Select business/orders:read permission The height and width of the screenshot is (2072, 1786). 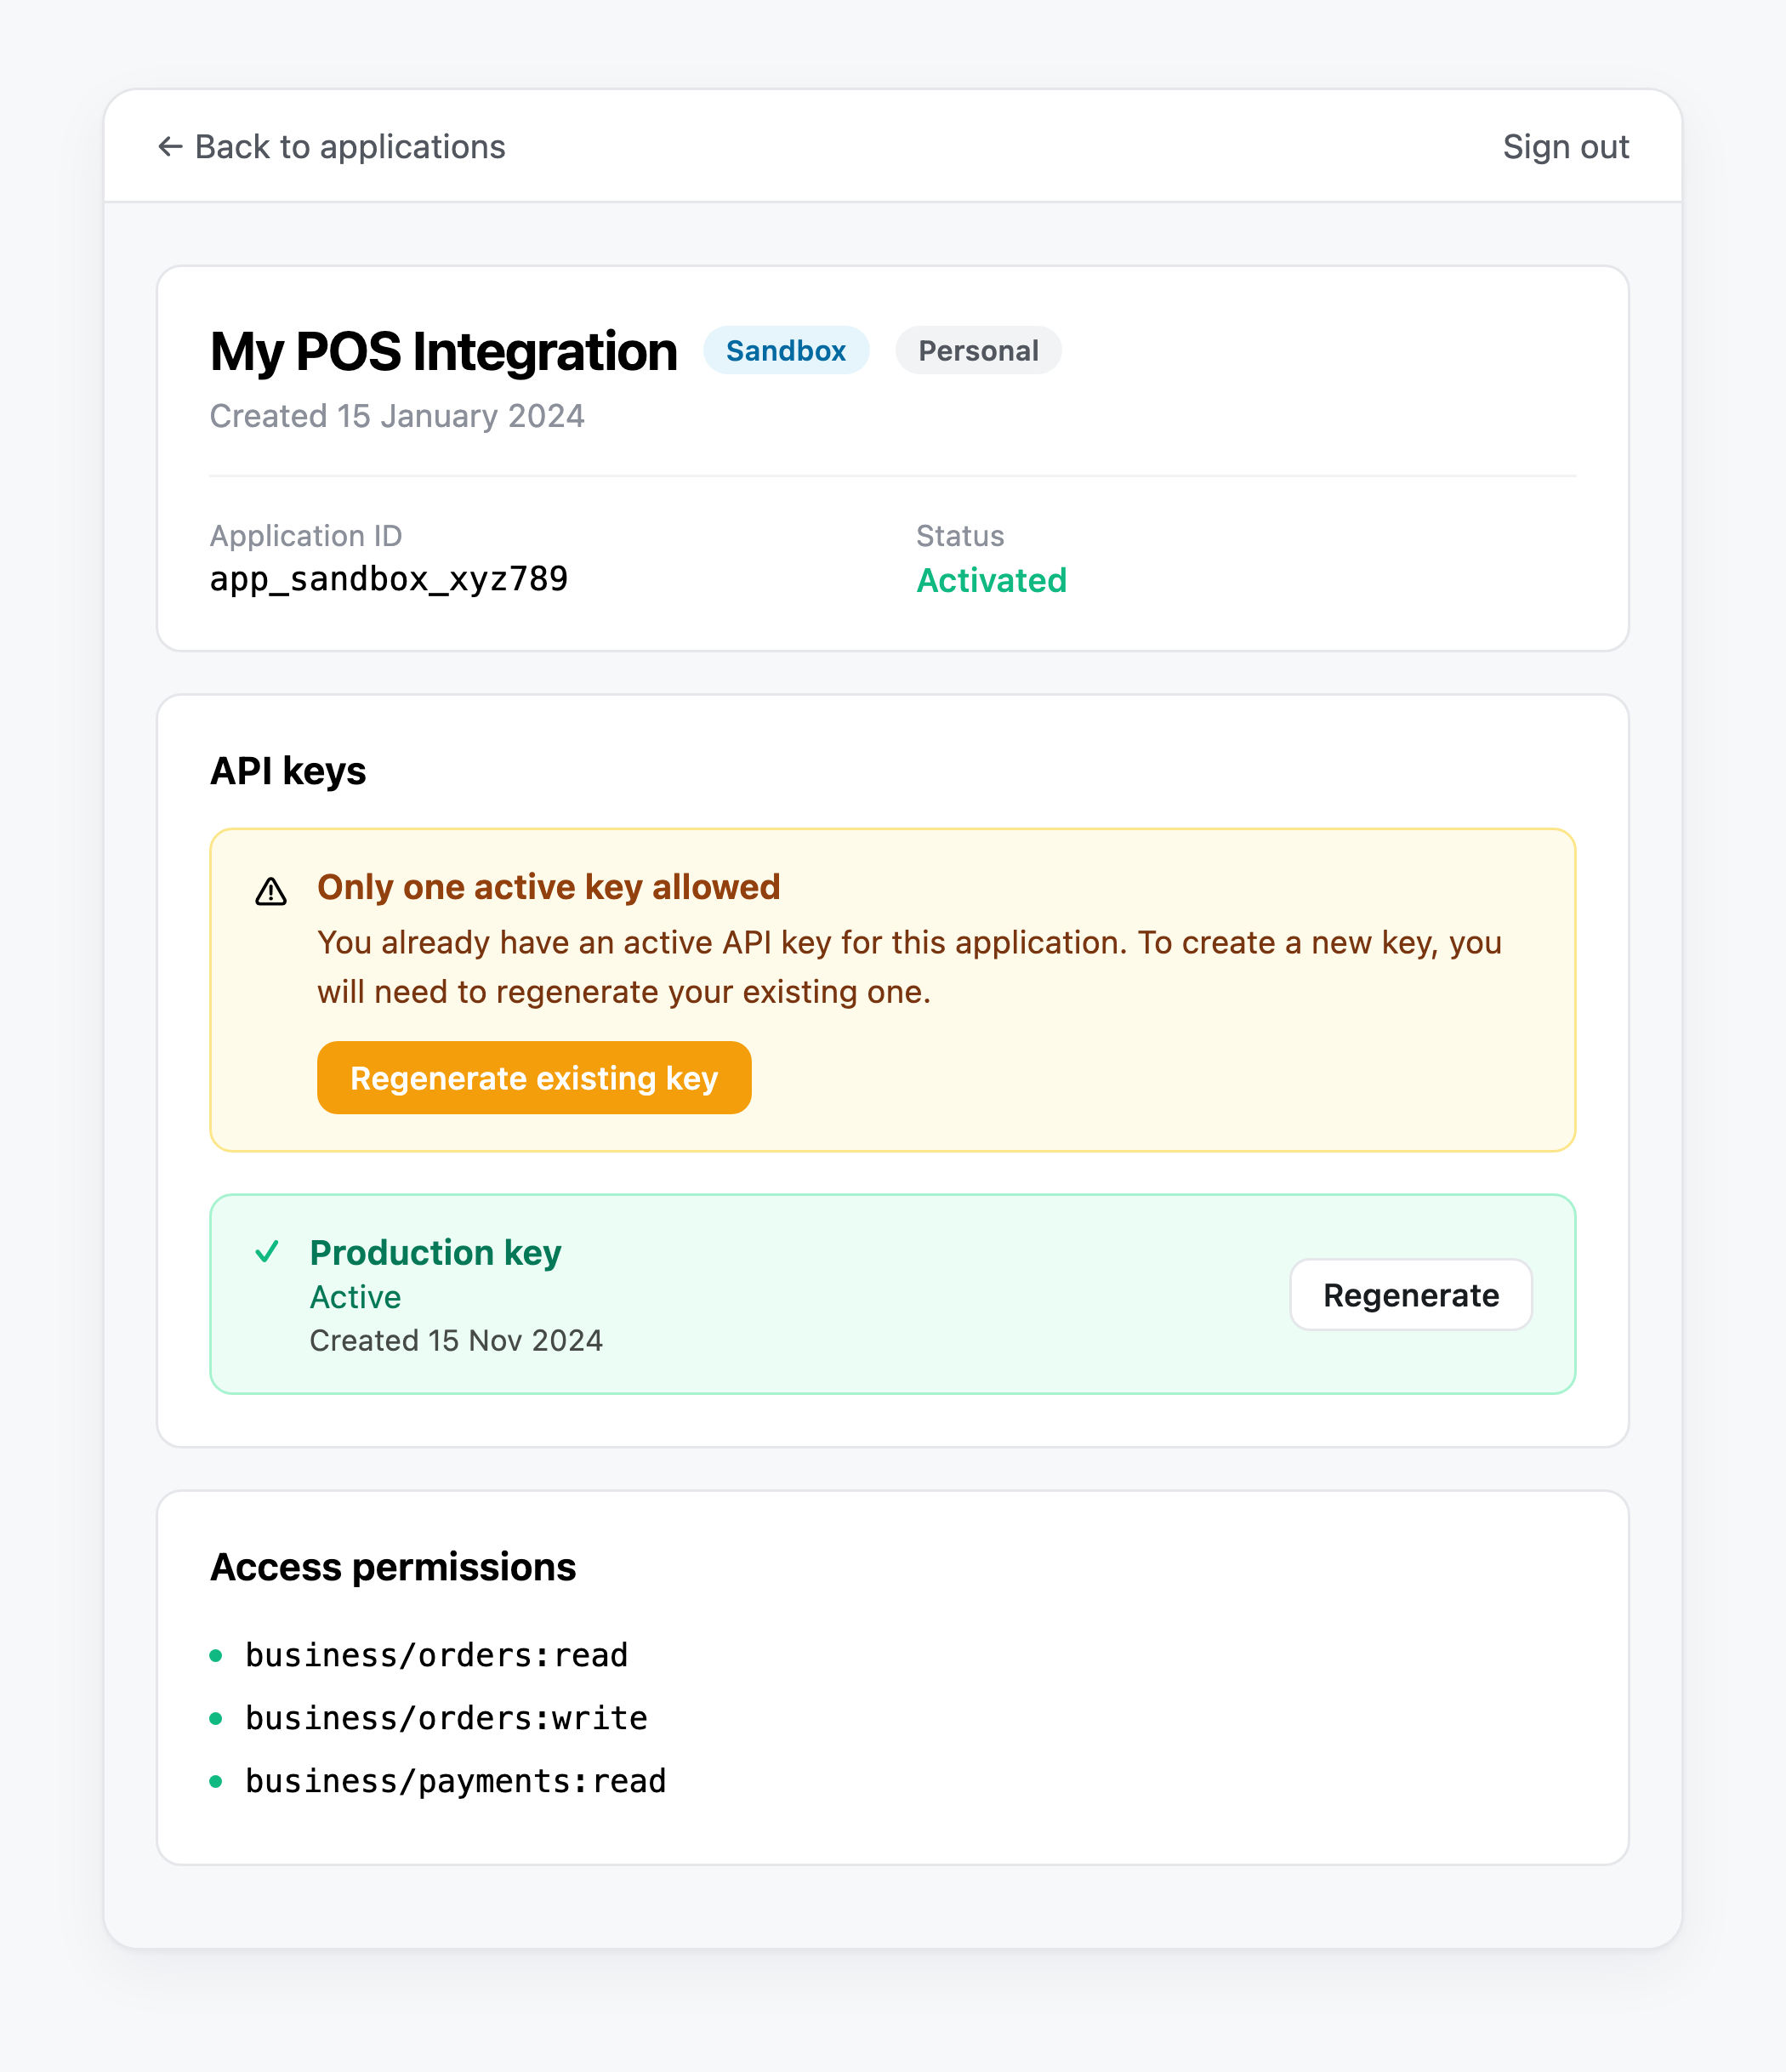coord(437,1655)
